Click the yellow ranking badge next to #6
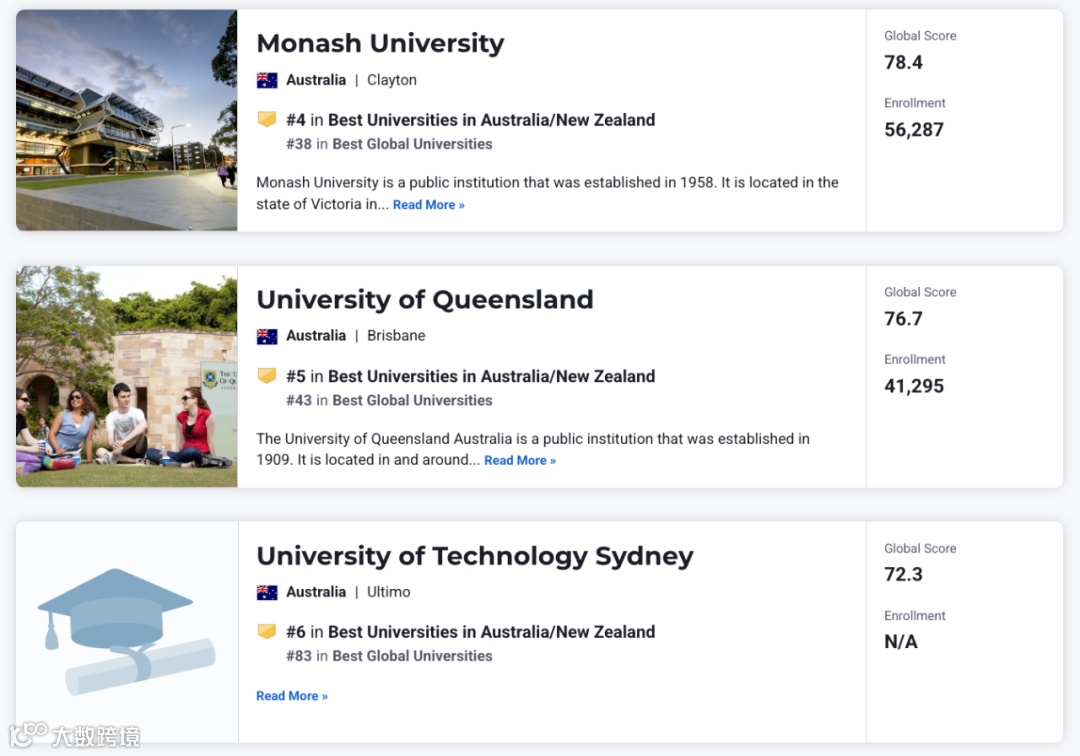 (267, 632)
